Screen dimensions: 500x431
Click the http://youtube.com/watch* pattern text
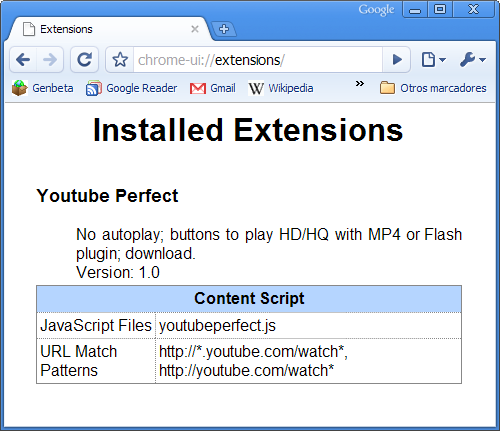click(246, 371)
